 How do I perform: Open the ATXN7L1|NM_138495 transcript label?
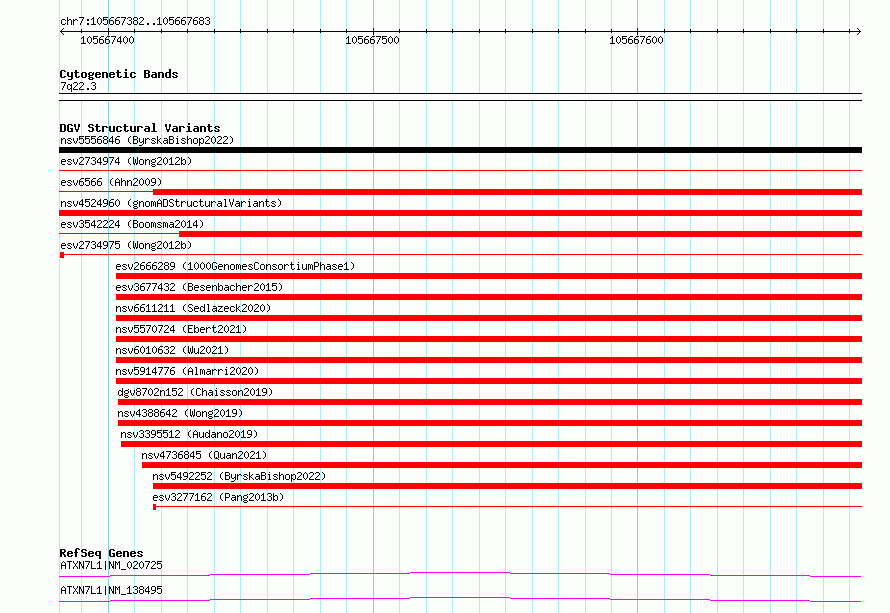(111, 590)
